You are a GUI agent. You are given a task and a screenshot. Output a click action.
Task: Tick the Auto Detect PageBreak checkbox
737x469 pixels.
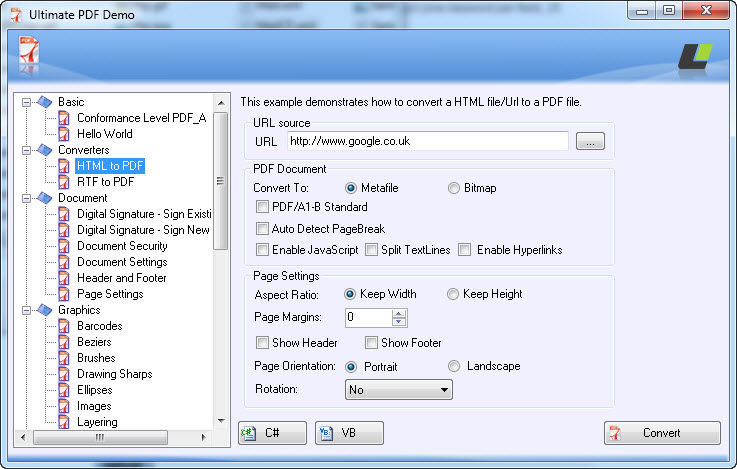262,229
